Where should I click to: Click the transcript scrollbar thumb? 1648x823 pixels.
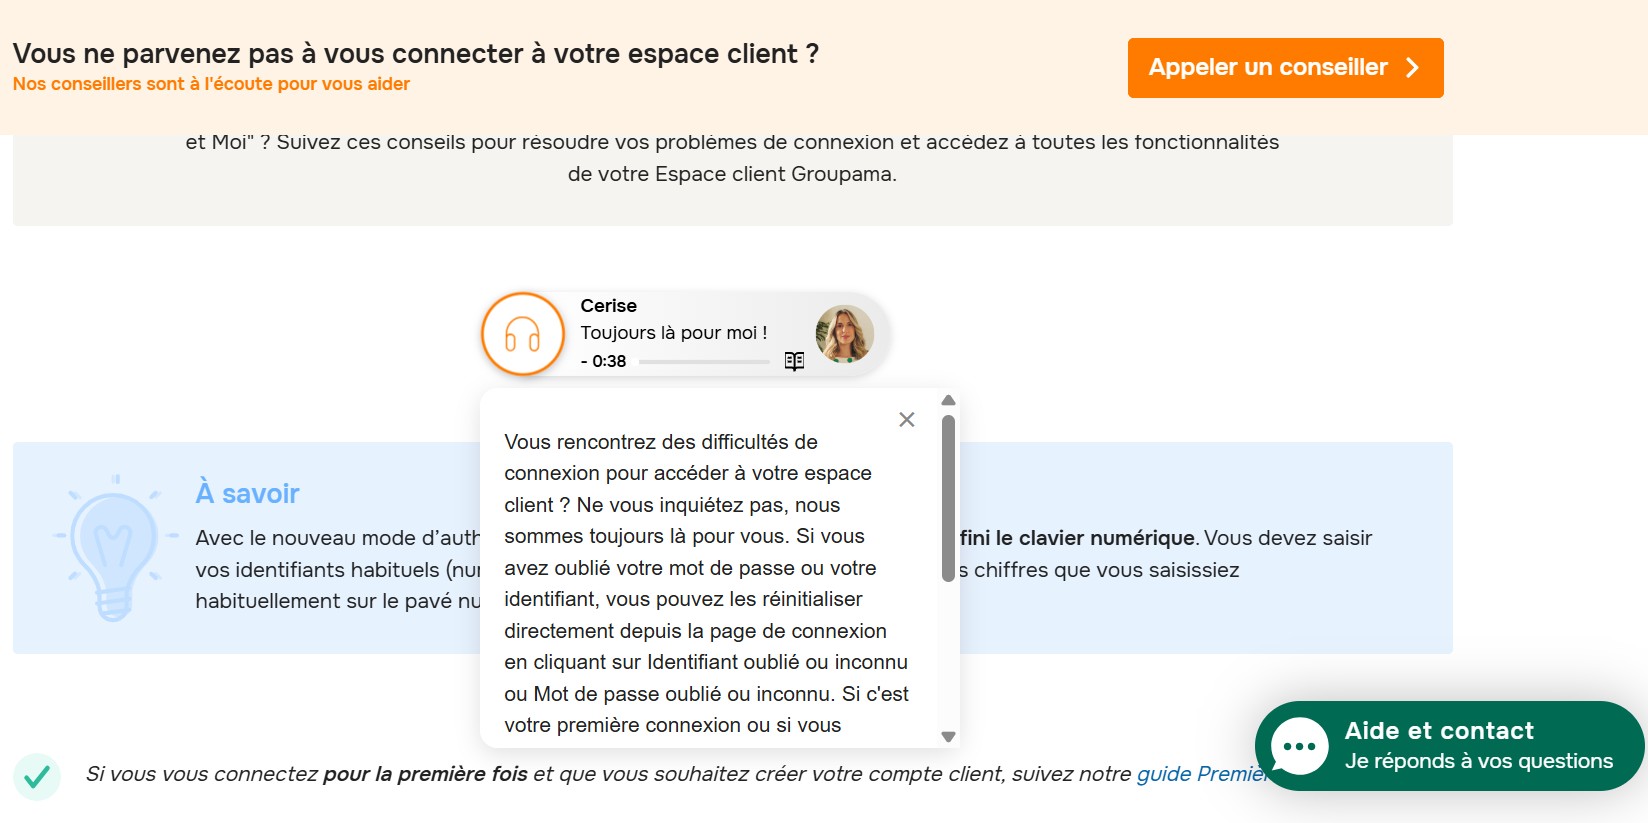click(x=948, y=498)
